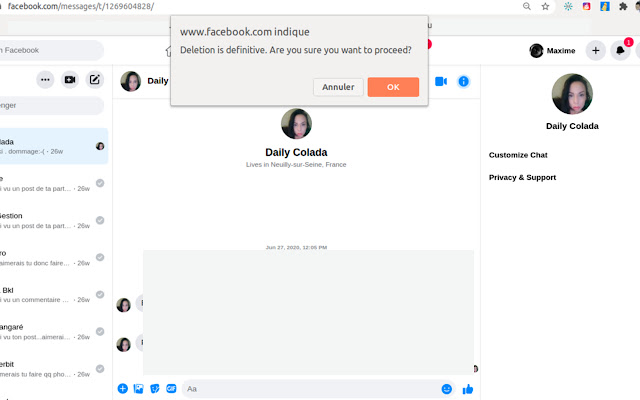Image resolution: width=640 pixels, height=400 pixels.
Task: Expand the Customize Chat section
Action: [x=518, y=155]
